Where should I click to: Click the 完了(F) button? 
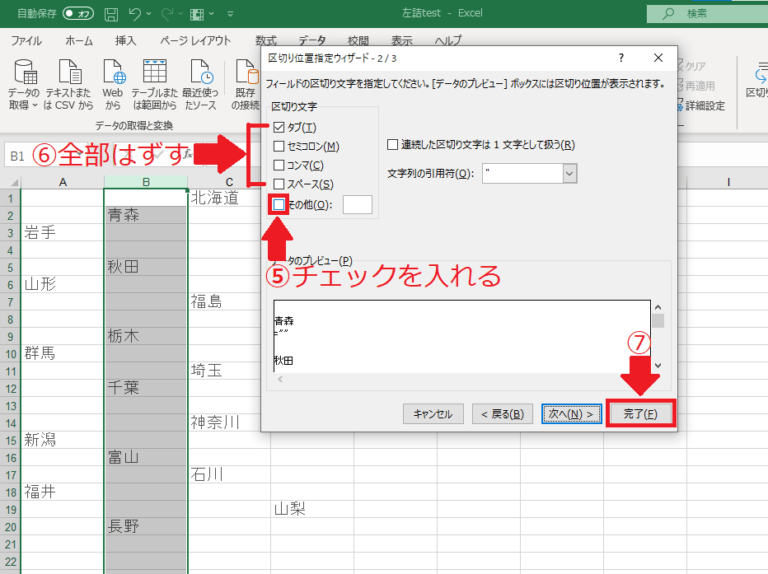(x=640, y=414)
